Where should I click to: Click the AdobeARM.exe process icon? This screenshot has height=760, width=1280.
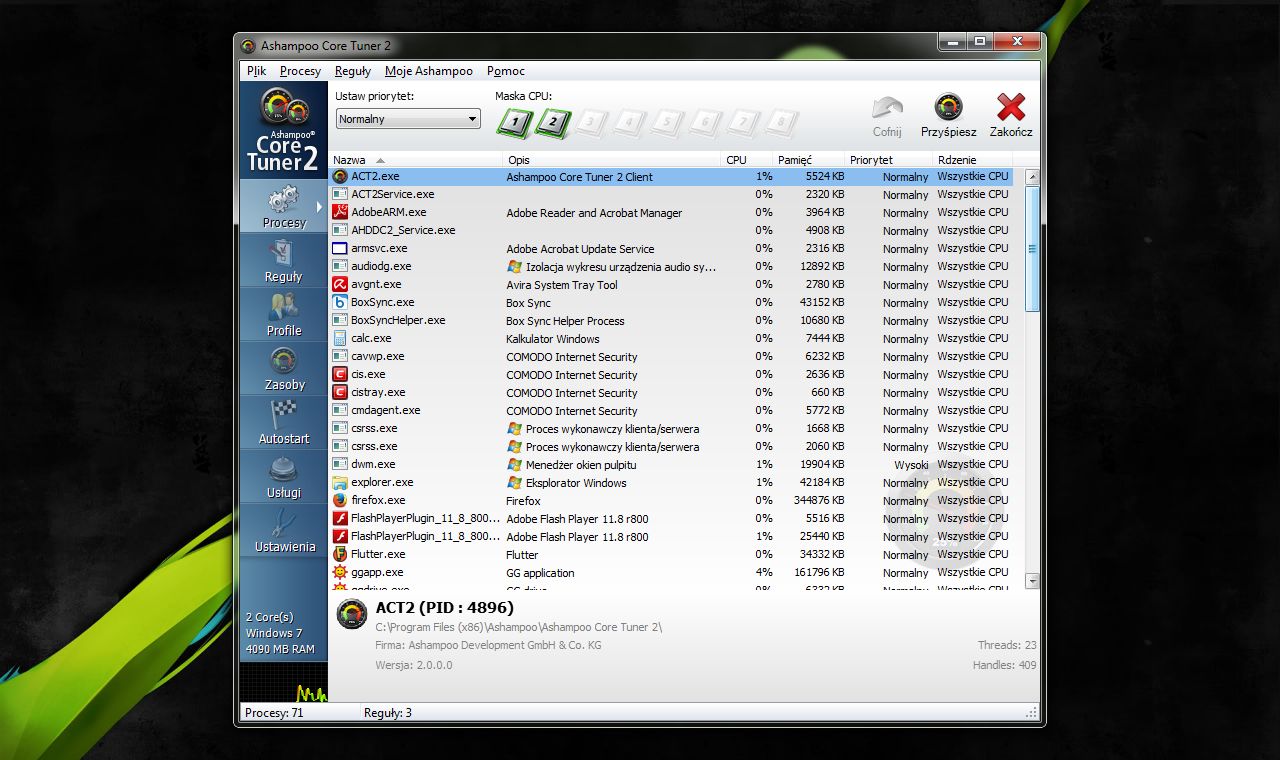coord(340,212)
